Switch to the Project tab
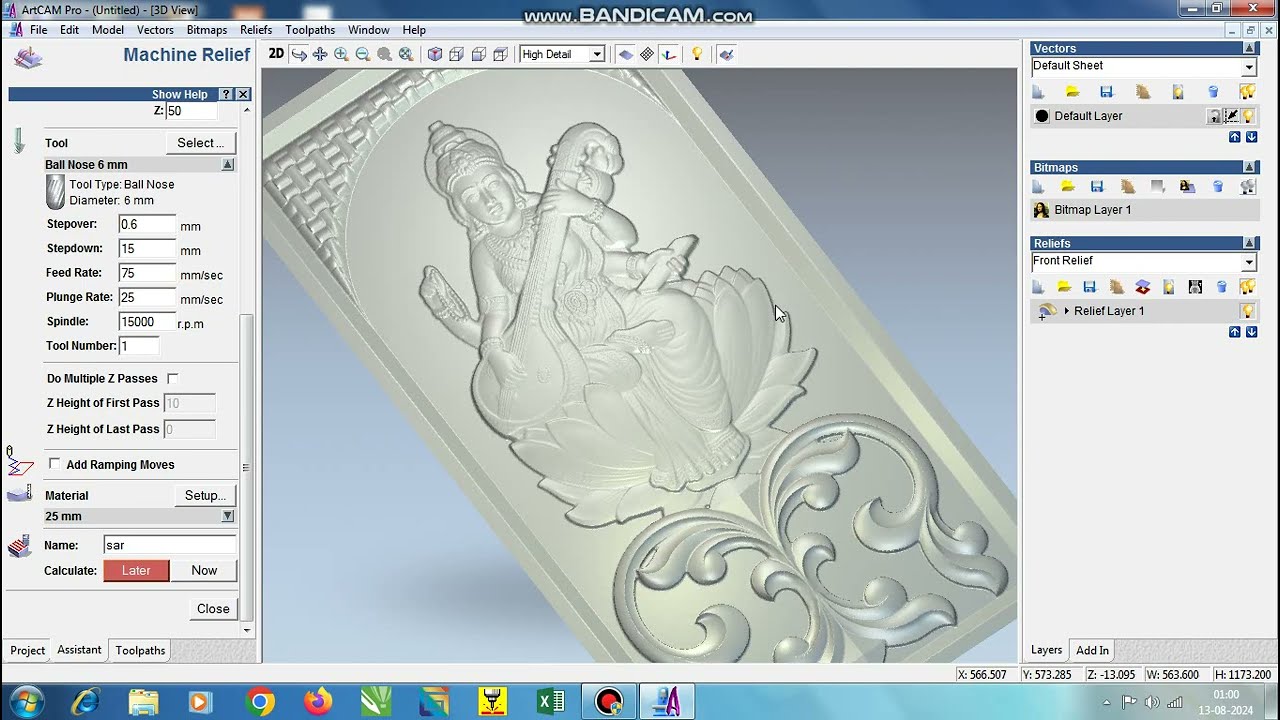Screen dimensions: 1280x720 (x=27, y=650)
